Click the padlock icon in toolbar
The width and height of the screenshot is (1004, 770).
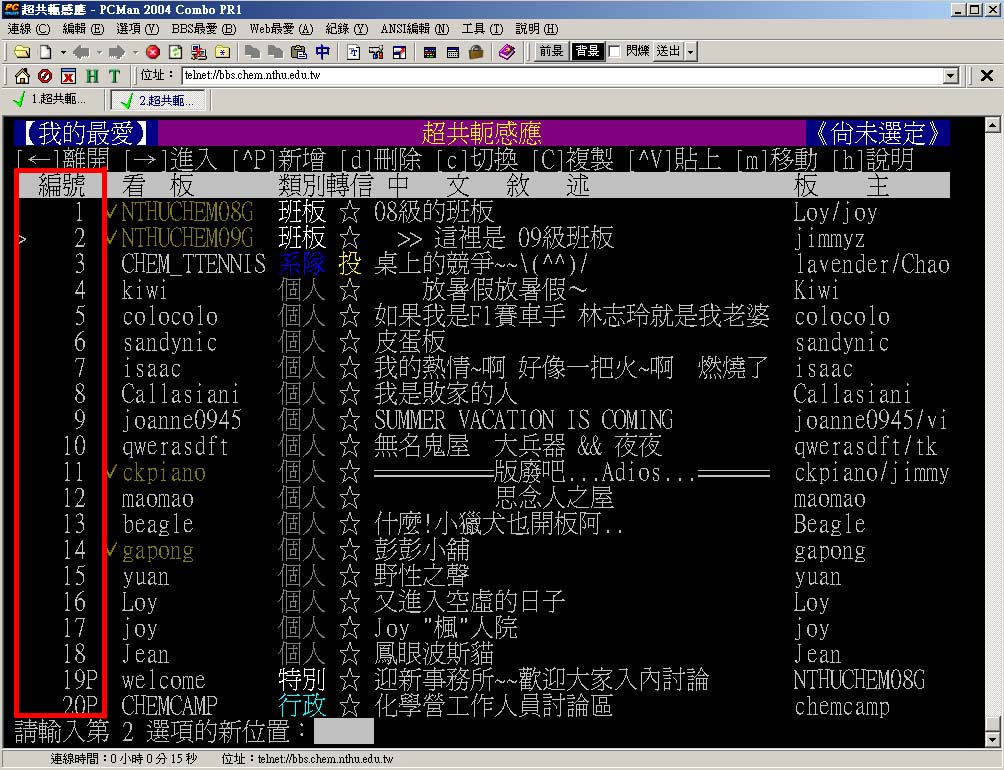pyautogui.click(x=476, y=51)
